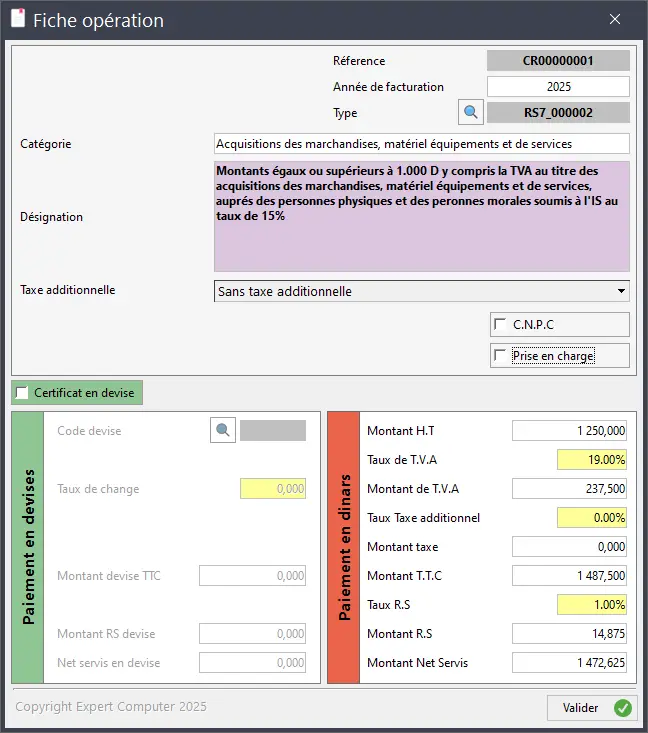Click the Année de facturation field
The height and width of the screenshot is (733, 648).
click(x=558, y=87)
